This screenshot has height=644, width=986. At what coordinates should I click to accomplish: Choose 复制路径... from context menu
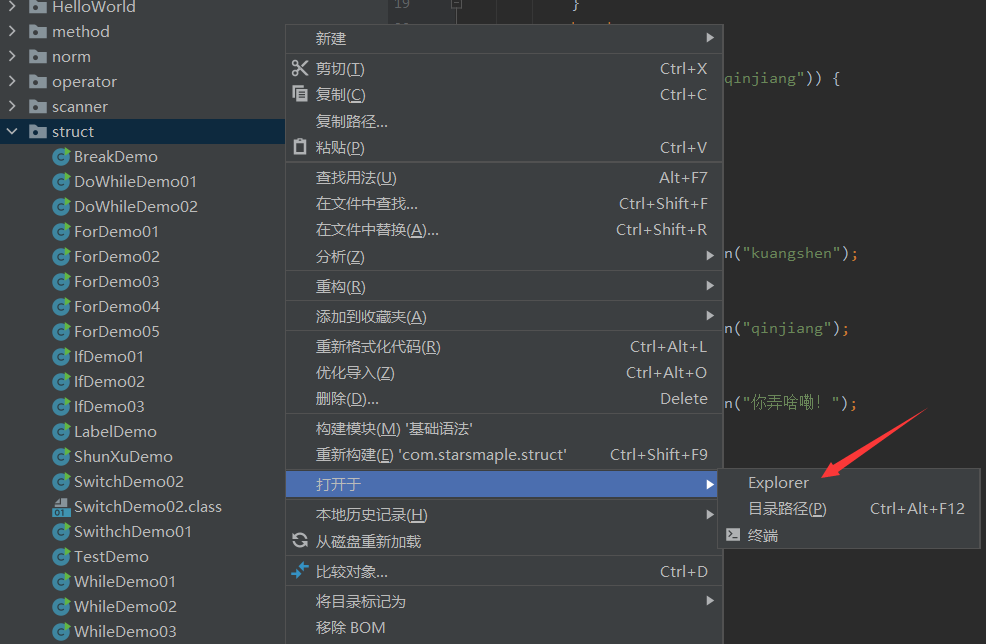coord(504,121)
